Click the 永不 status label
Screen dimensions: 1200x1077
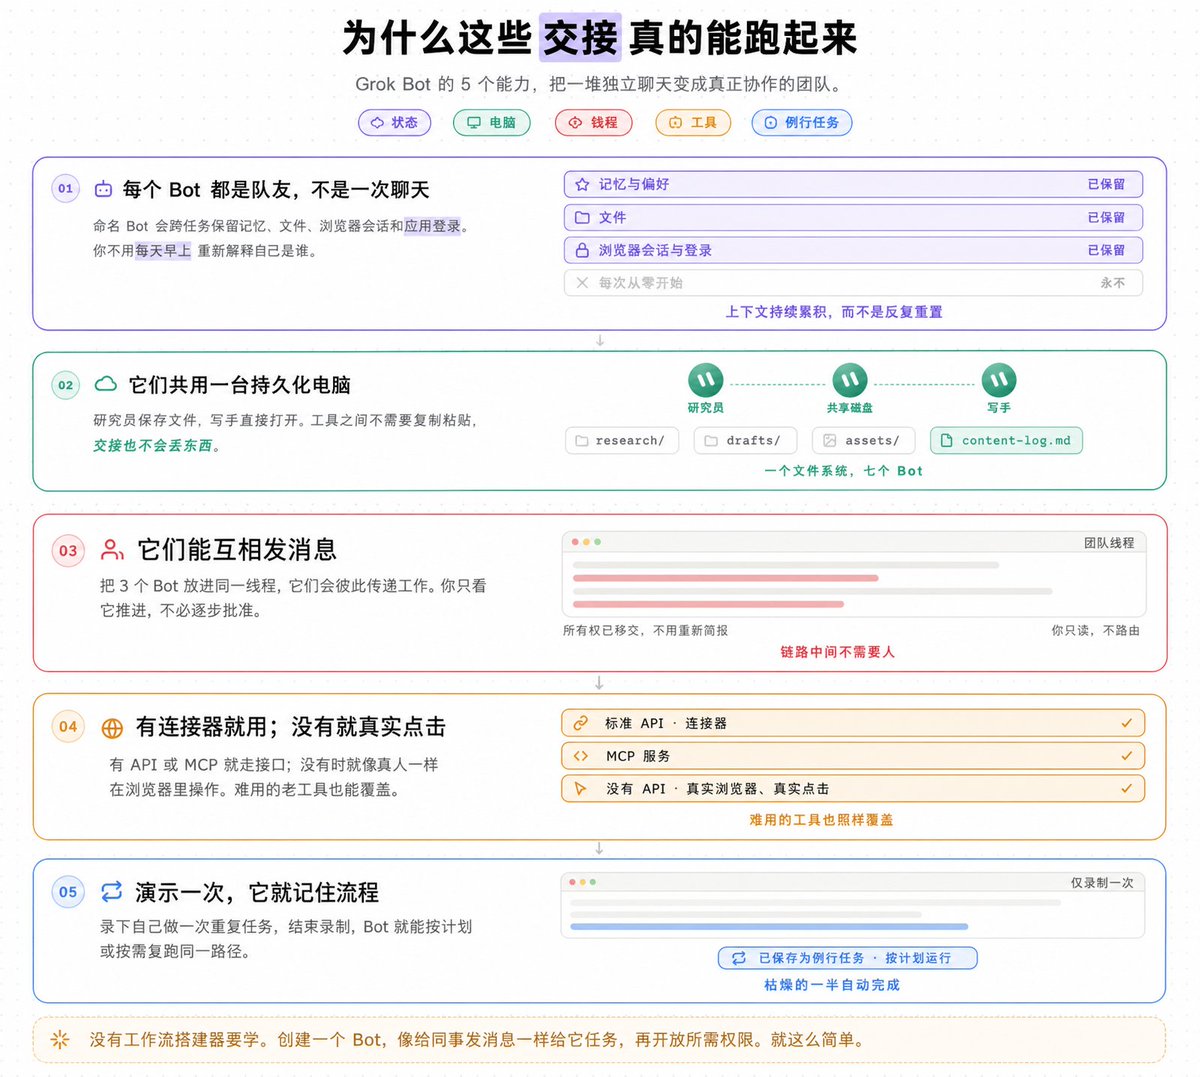(x=1113, y=283)
